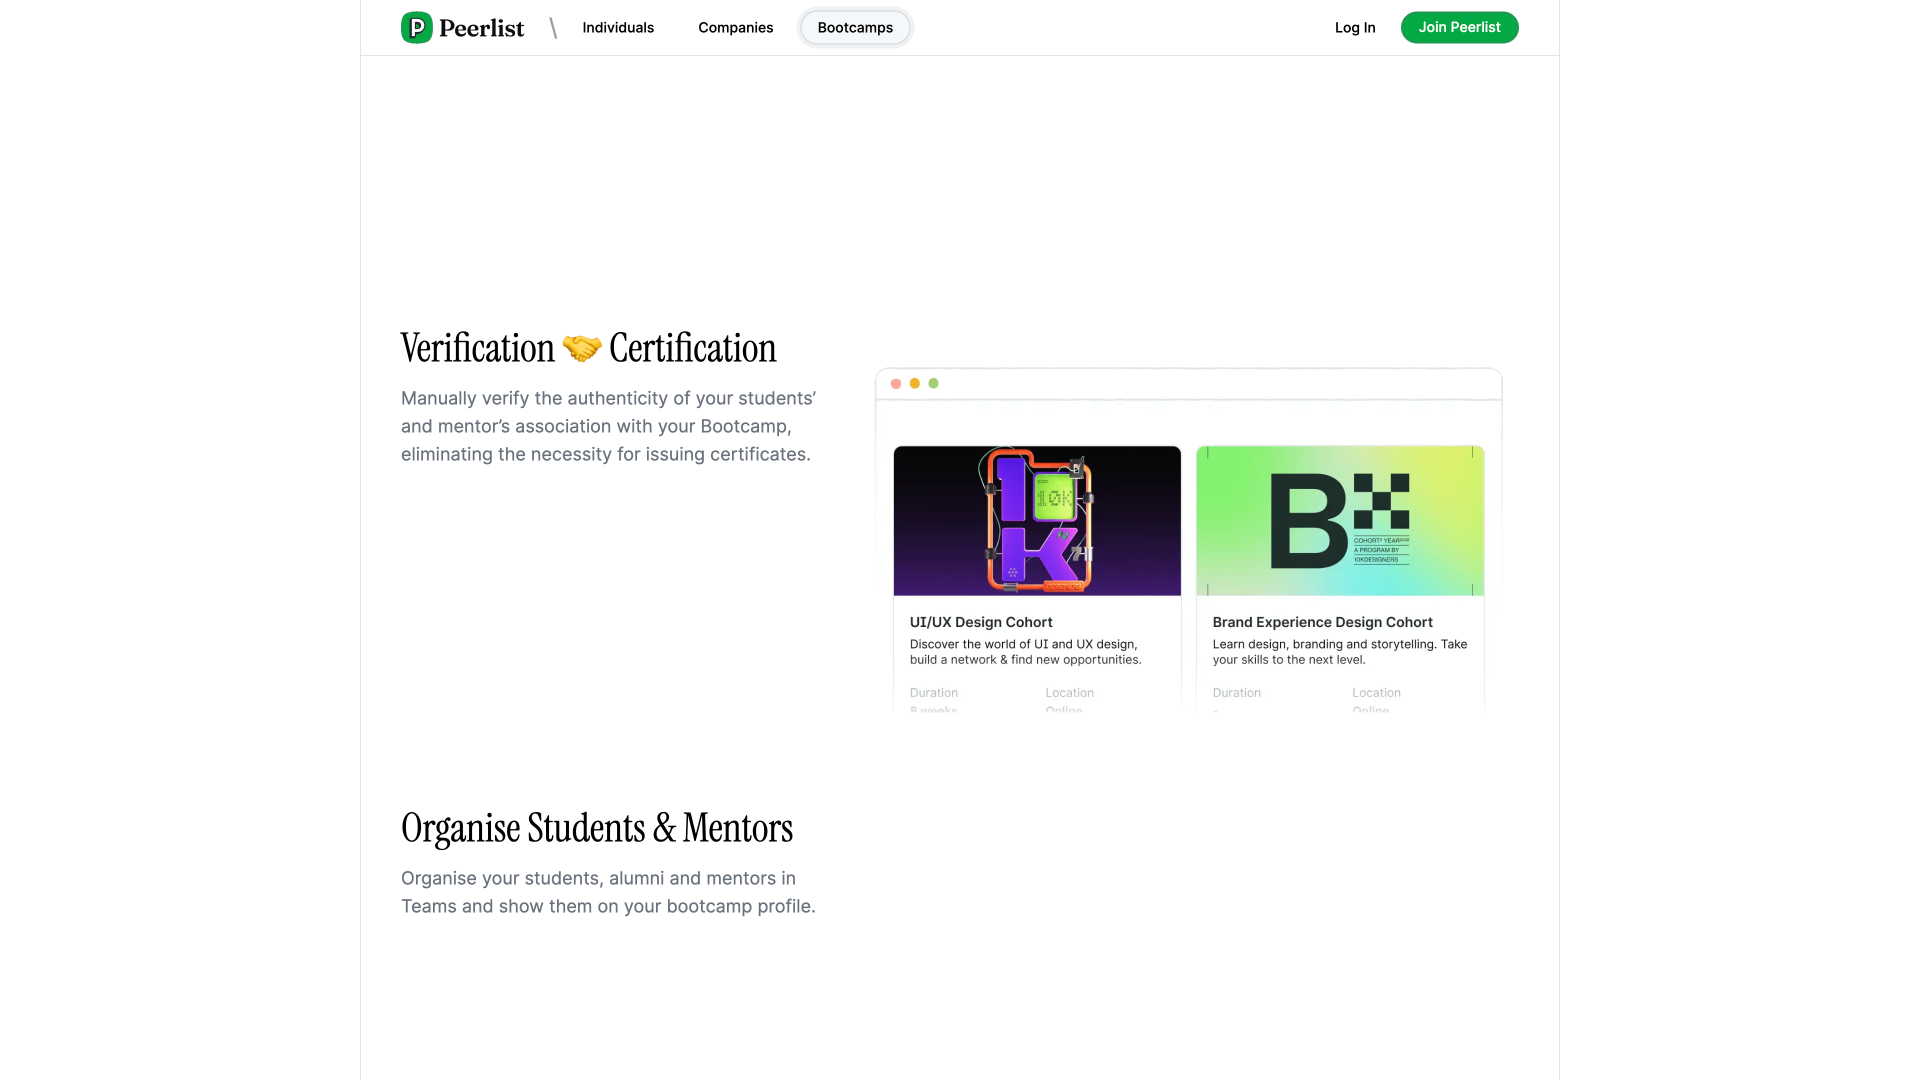1920x1080 pixels.
Task: Click the 'Organise your students, alumni' paragraph
Action: (x=608, y=892)
